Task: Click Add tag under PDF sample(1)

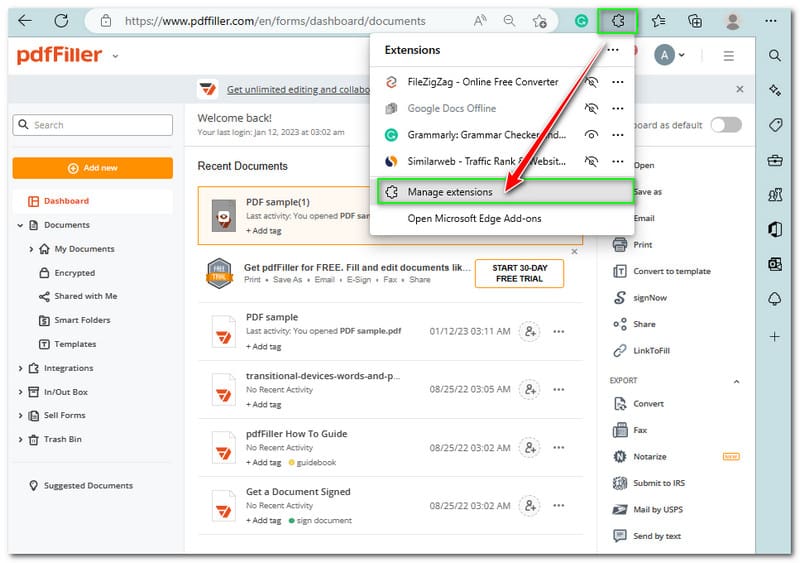Action: (x=263, y=231)
